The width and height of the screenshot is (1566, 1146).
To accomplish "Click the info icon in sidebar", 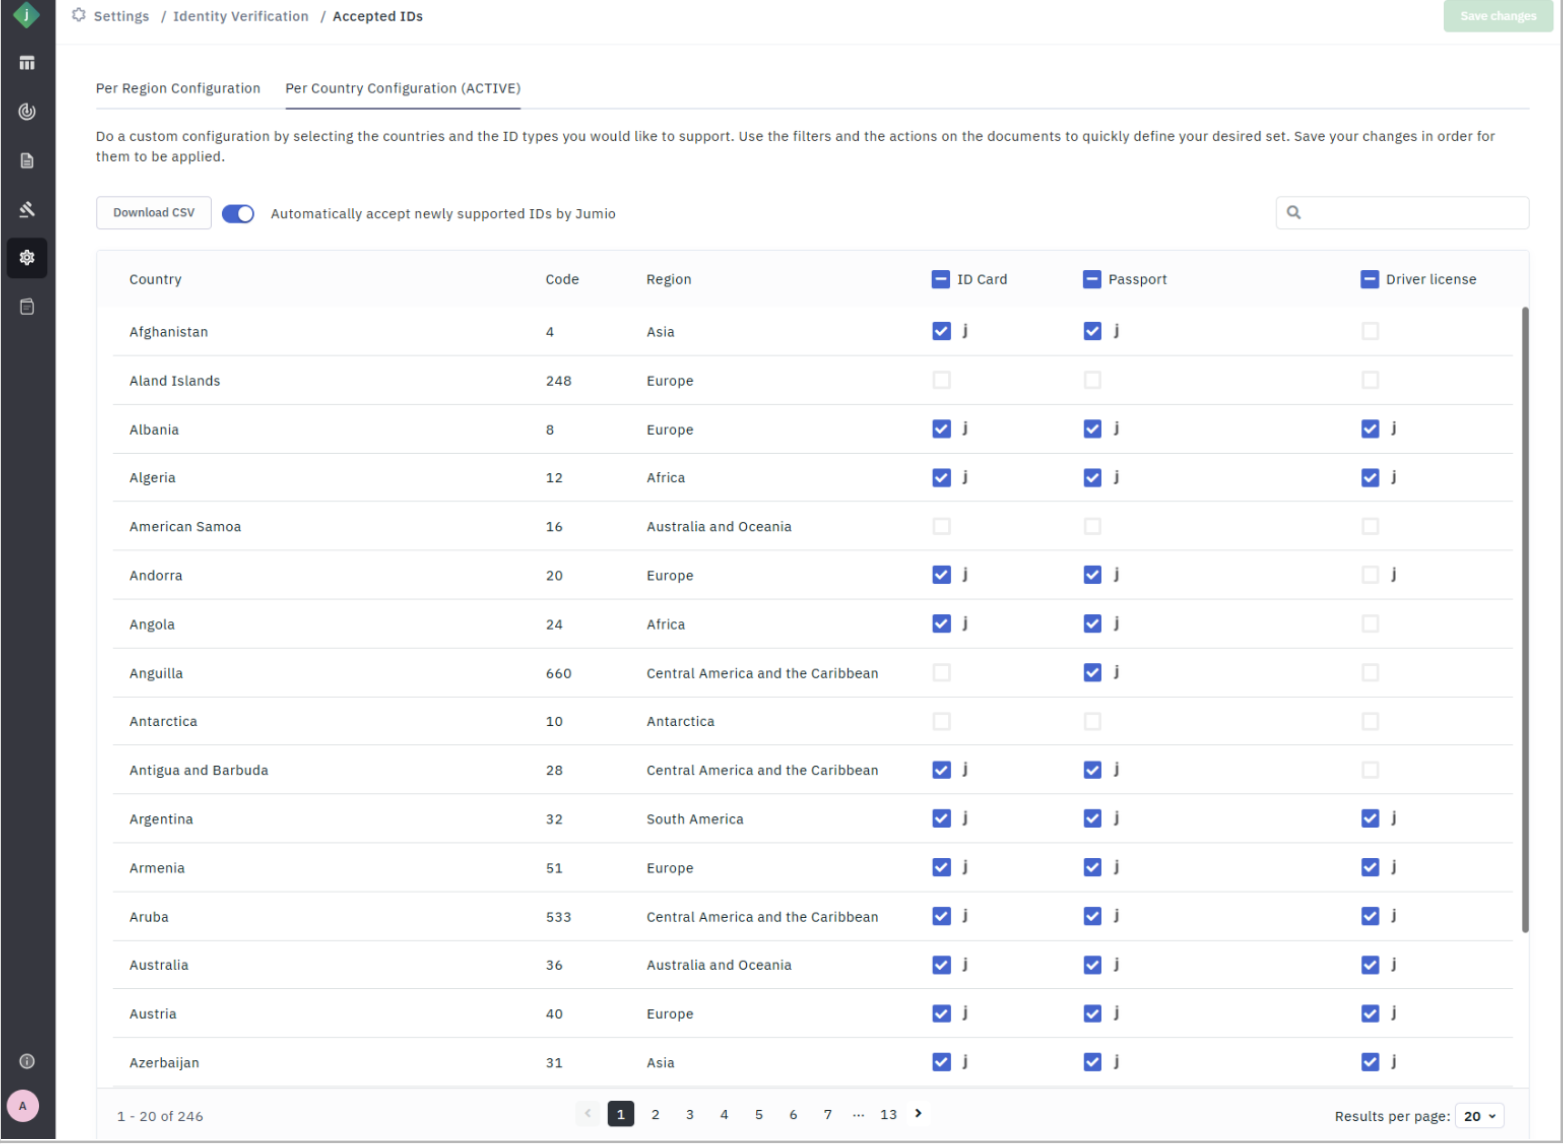I will pos(27,1063).
